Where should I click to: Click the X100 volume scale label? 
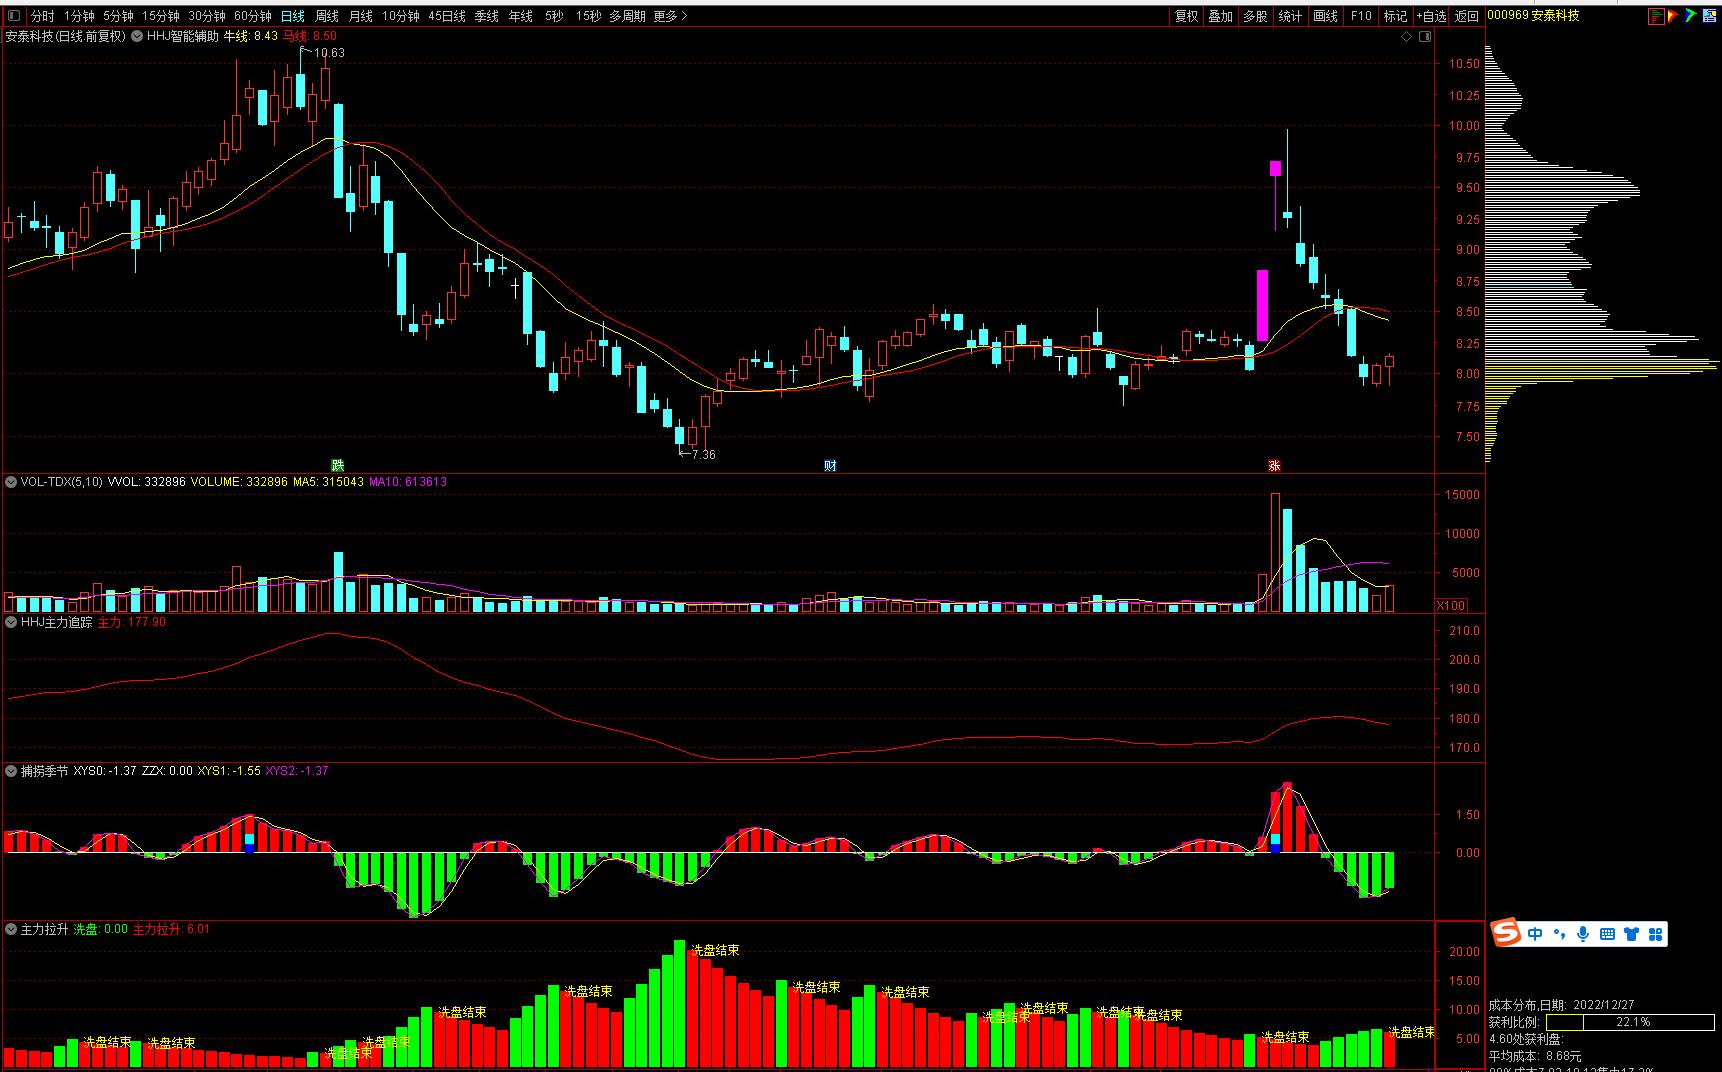pyautogui.click(x=1451, y=606)
